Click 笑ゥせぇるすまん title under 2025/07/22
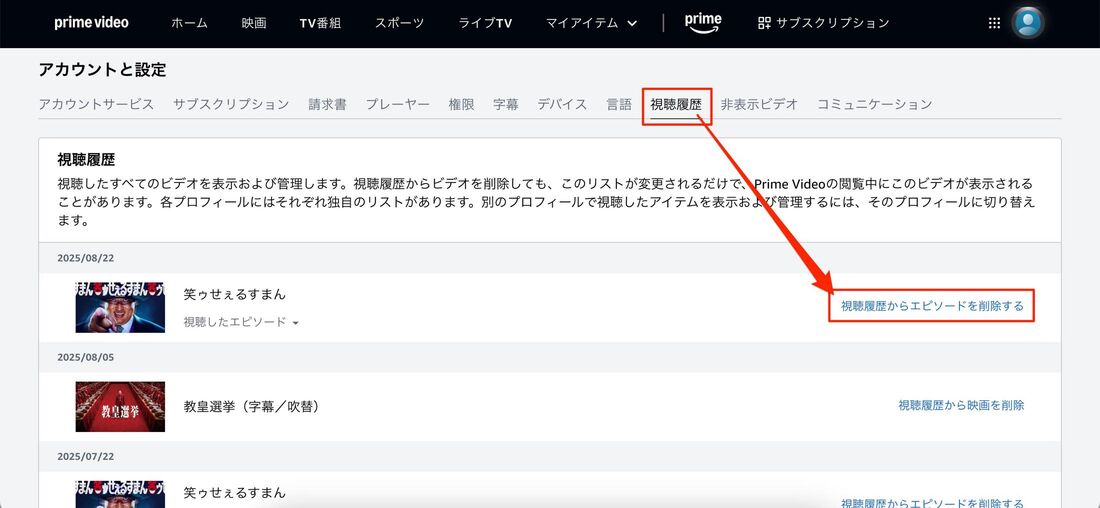The image size is (1100, 508). (234, 493)
